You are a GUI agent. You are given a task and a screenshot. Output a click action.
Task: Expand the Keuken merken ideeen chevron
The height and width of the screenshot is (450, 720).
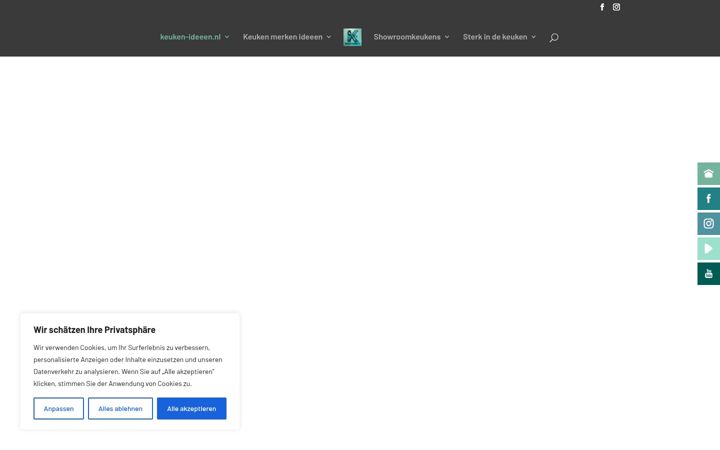tap(329, 37)
